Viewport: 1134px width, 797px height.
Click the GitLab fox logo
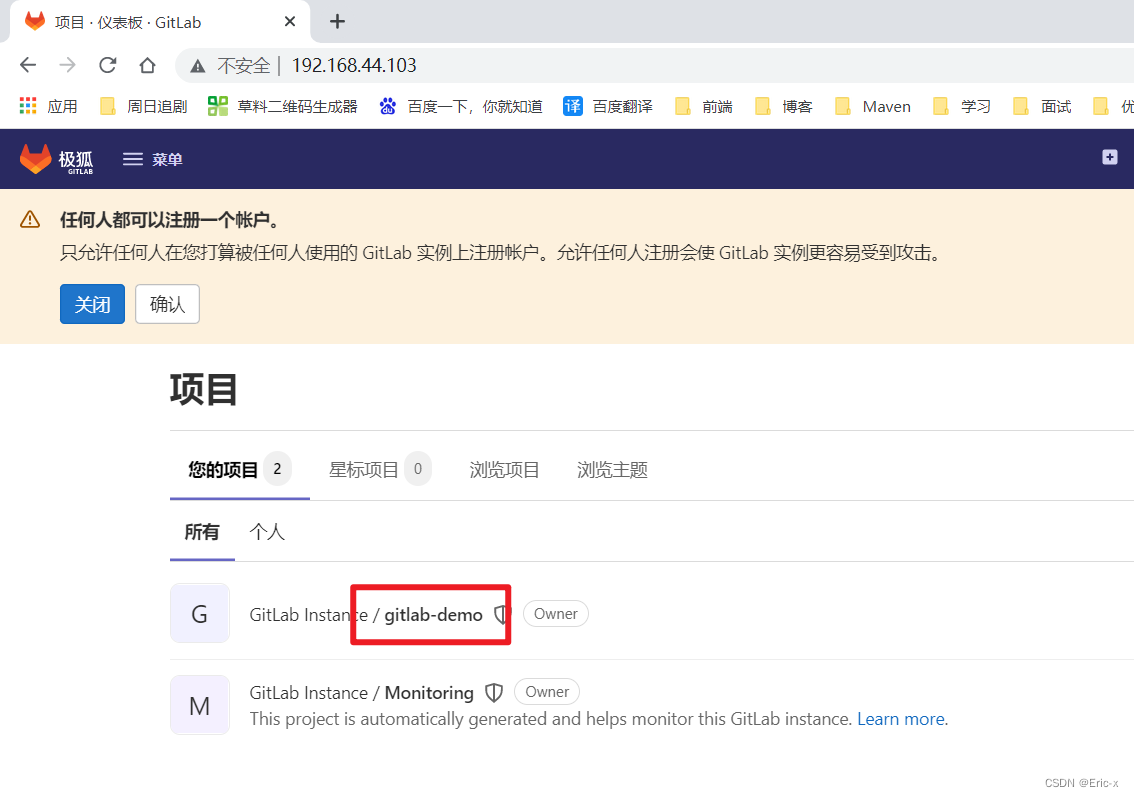coord(36,159)
